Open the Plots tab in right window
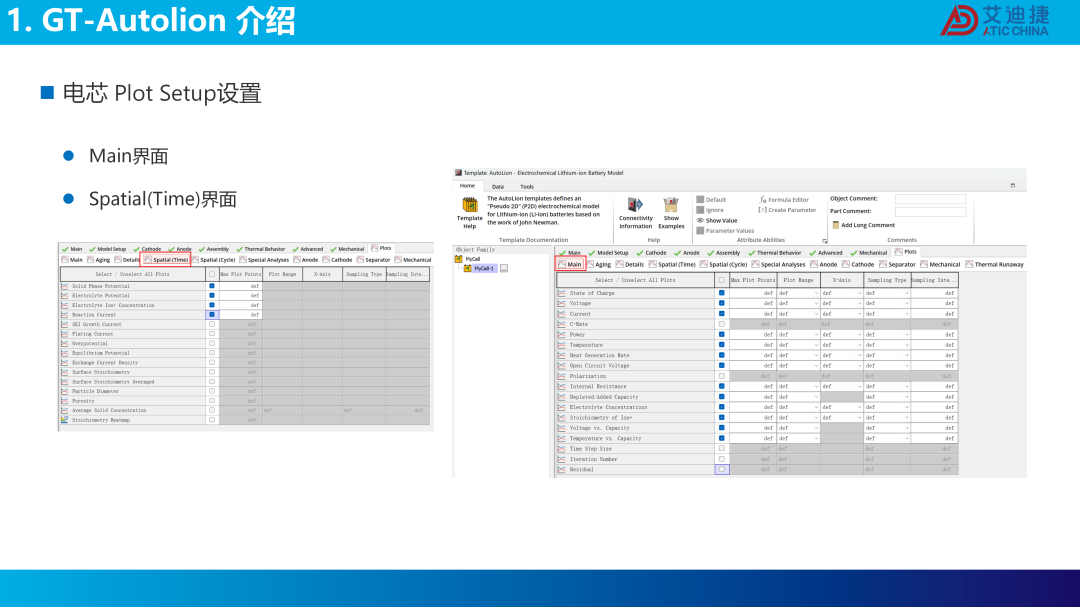Screen dimensions: 1080x607 click(906, 252)
